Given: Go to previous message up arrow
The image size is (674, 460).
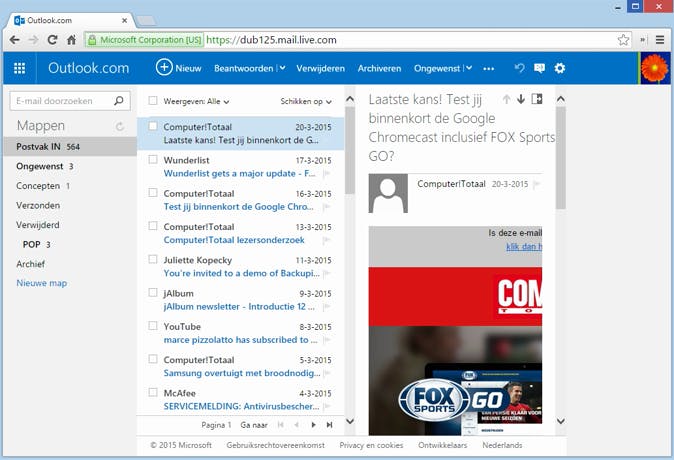Looking at the screenshot, I should tap(506, 99).
